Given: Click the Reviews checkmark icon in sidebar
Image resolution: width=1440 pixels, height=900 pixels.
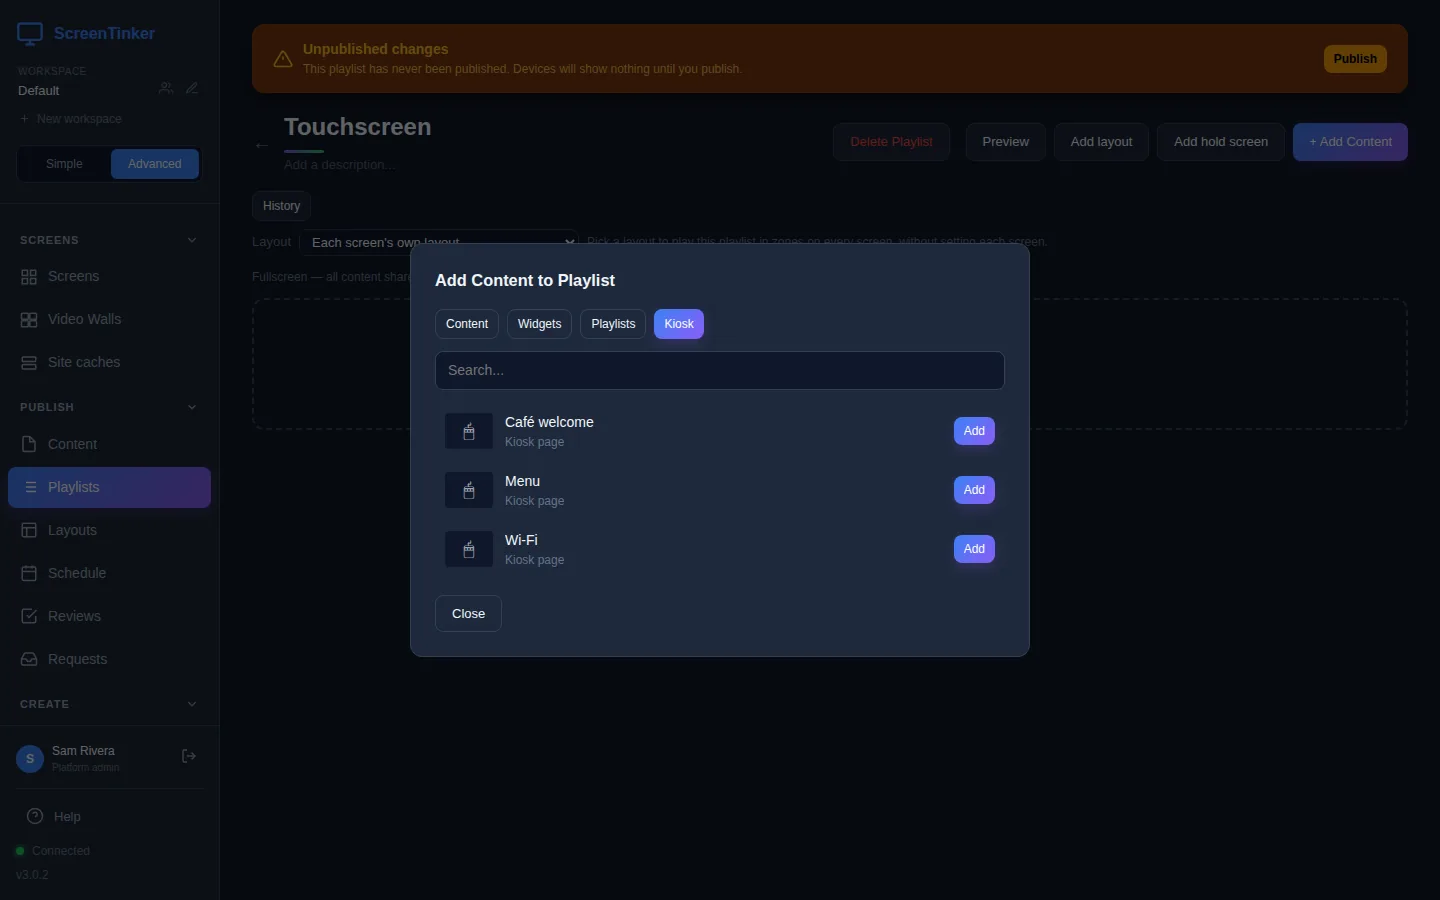Looking at the screenshot, I should pos(29,616).
